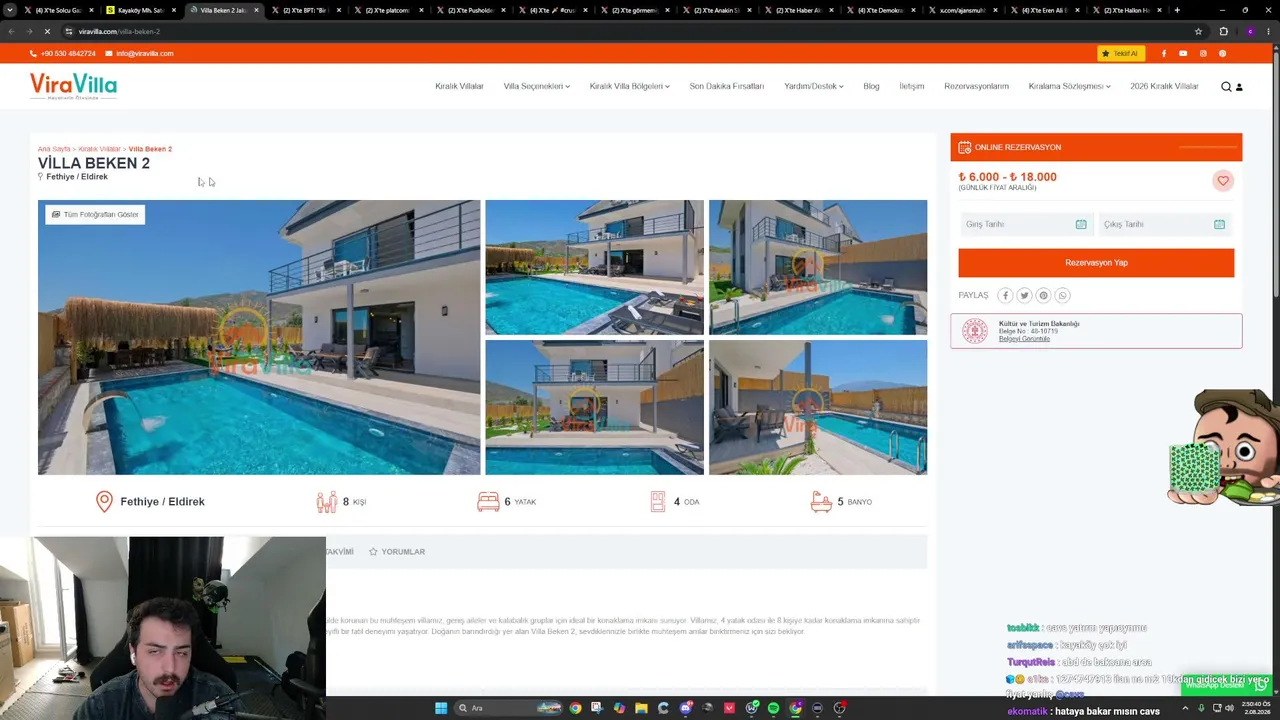
Task: Open the top right villa thumbnail
Action: pyautogui.click(x=818, y=267)
